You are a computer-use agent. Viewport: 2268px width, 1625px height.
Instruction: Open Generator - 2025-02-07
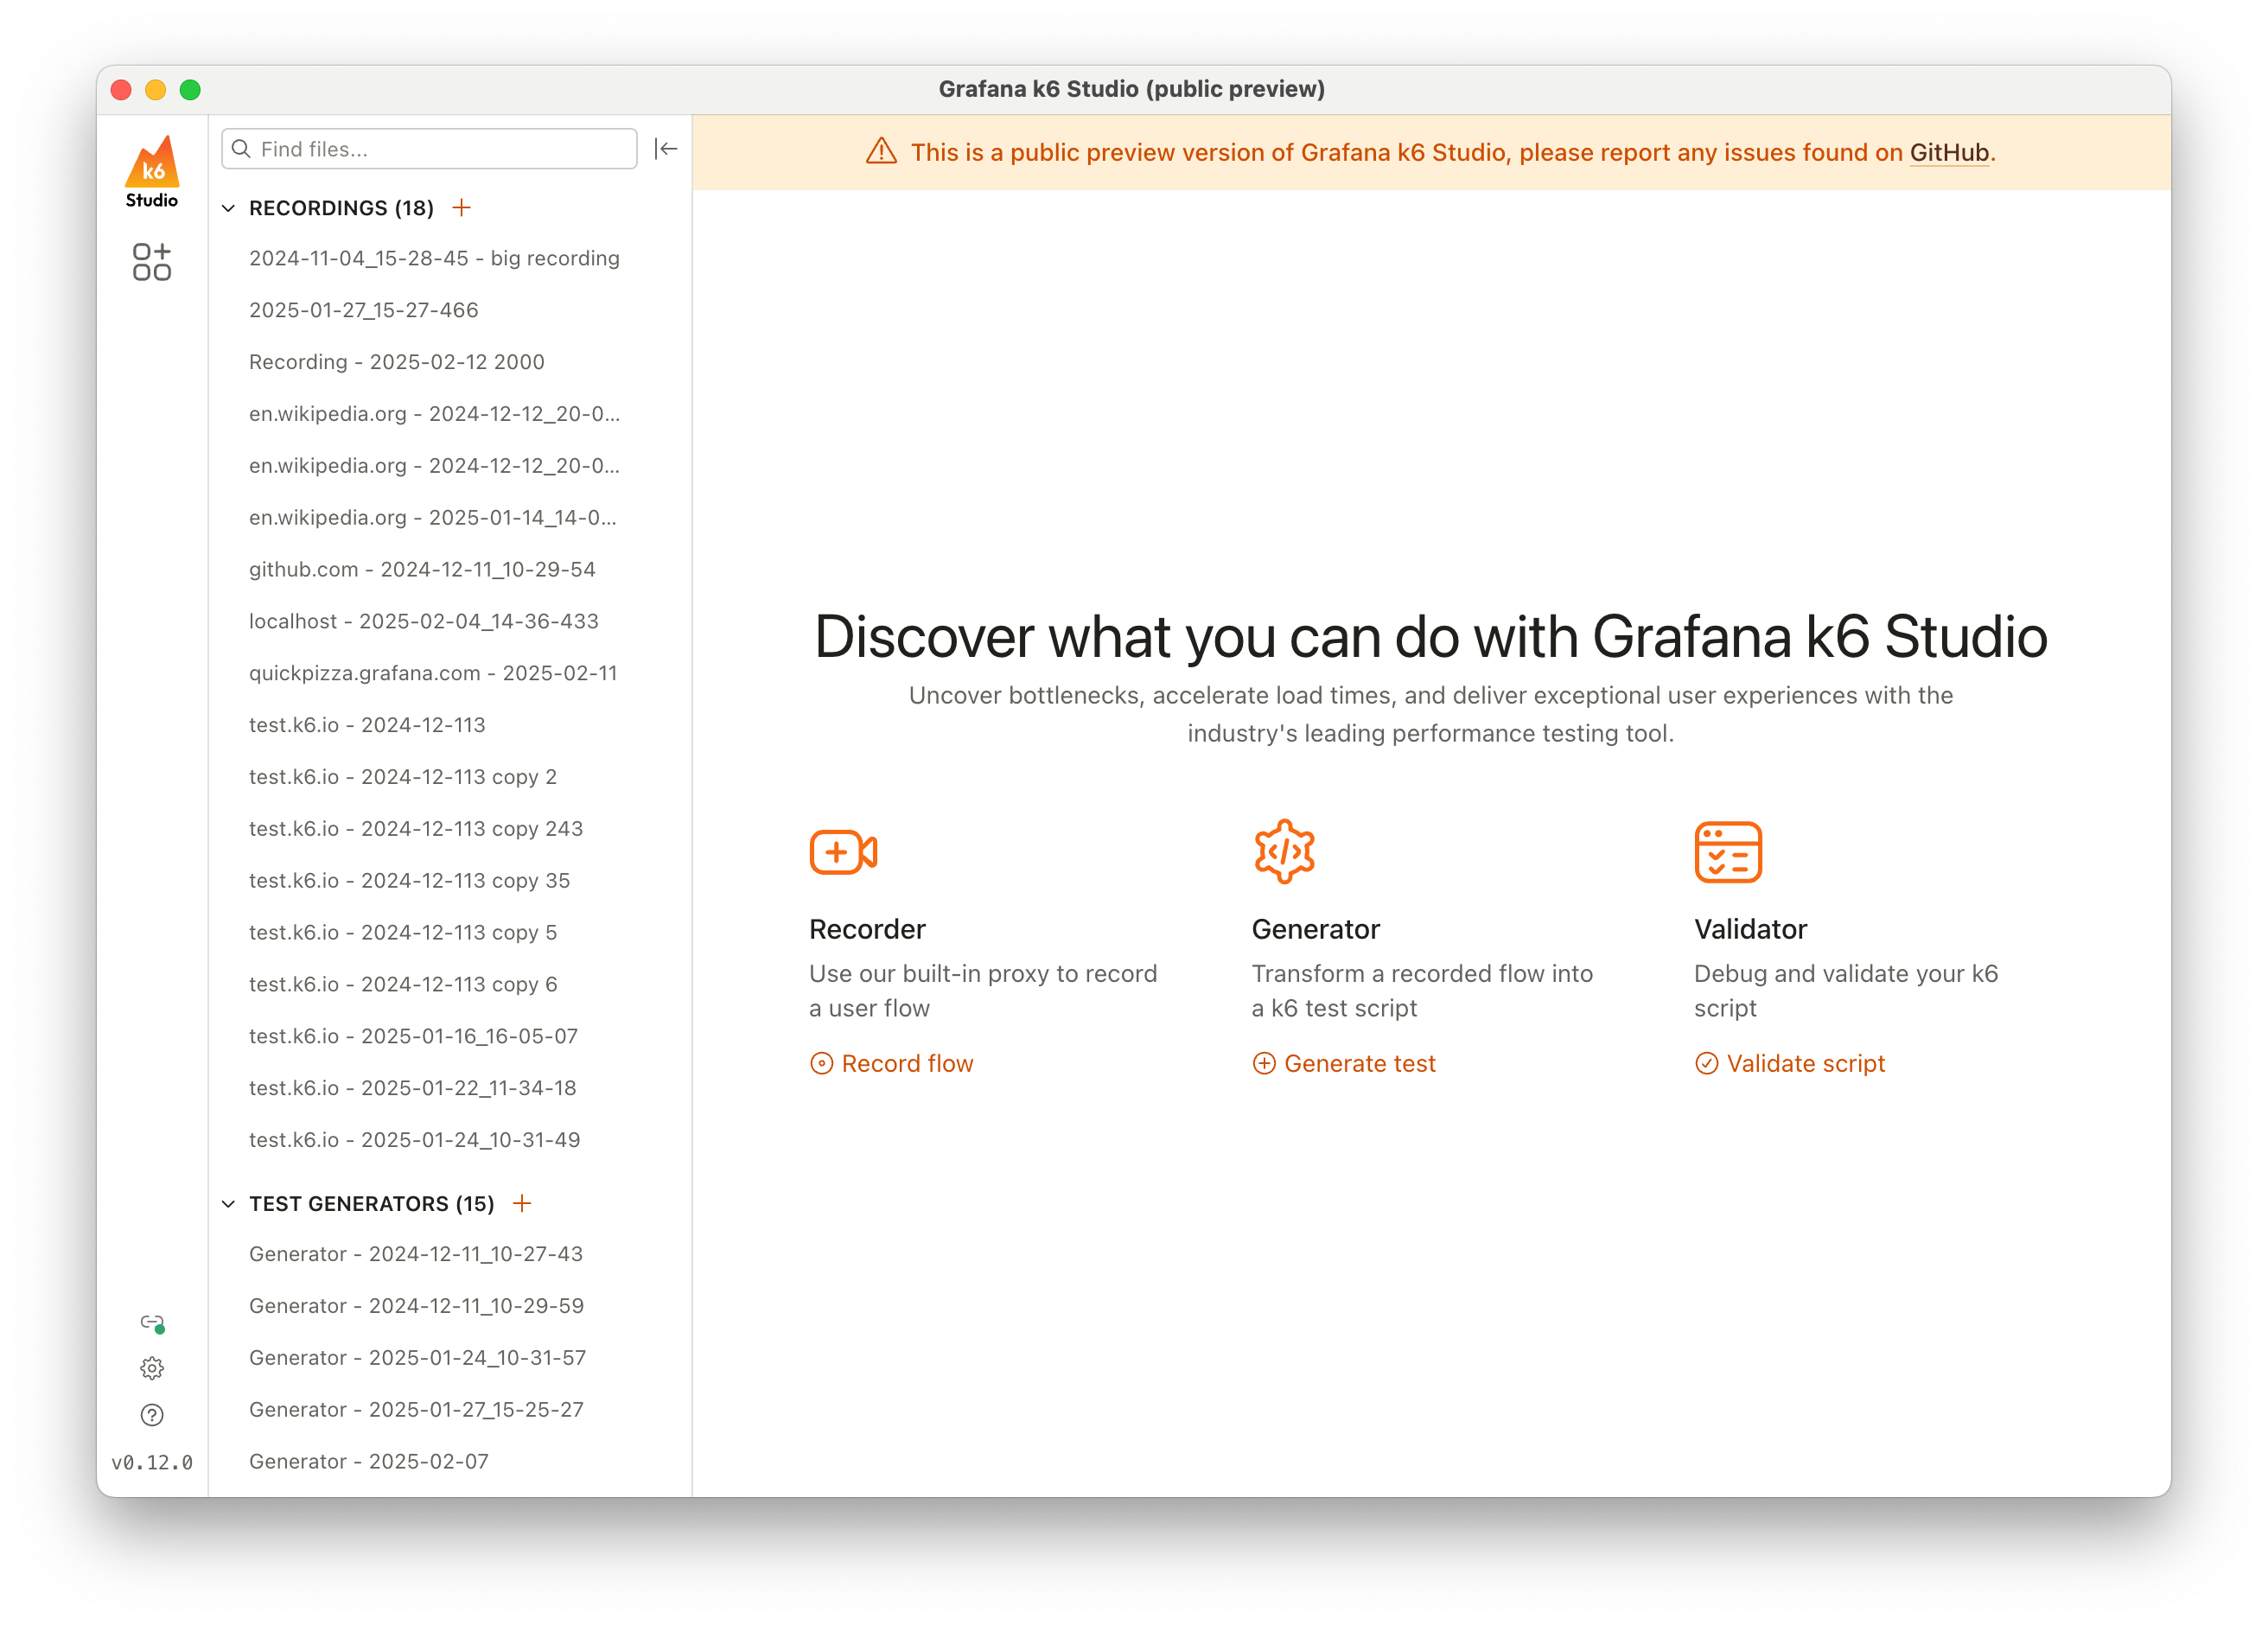(x=369, y=1461)
